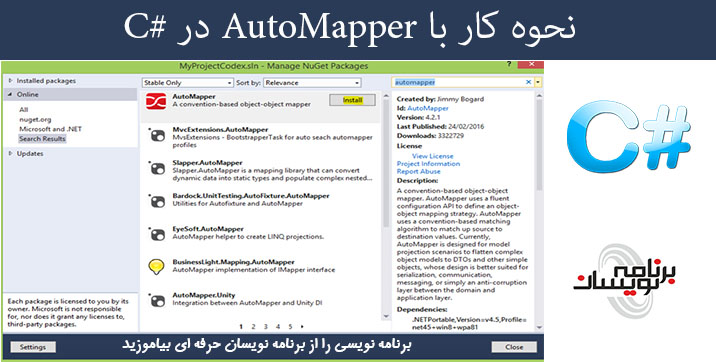The width and height of the screenshot is (716, 362).
Task: Click the Version: 4.2.1 text
Action: 418,117
